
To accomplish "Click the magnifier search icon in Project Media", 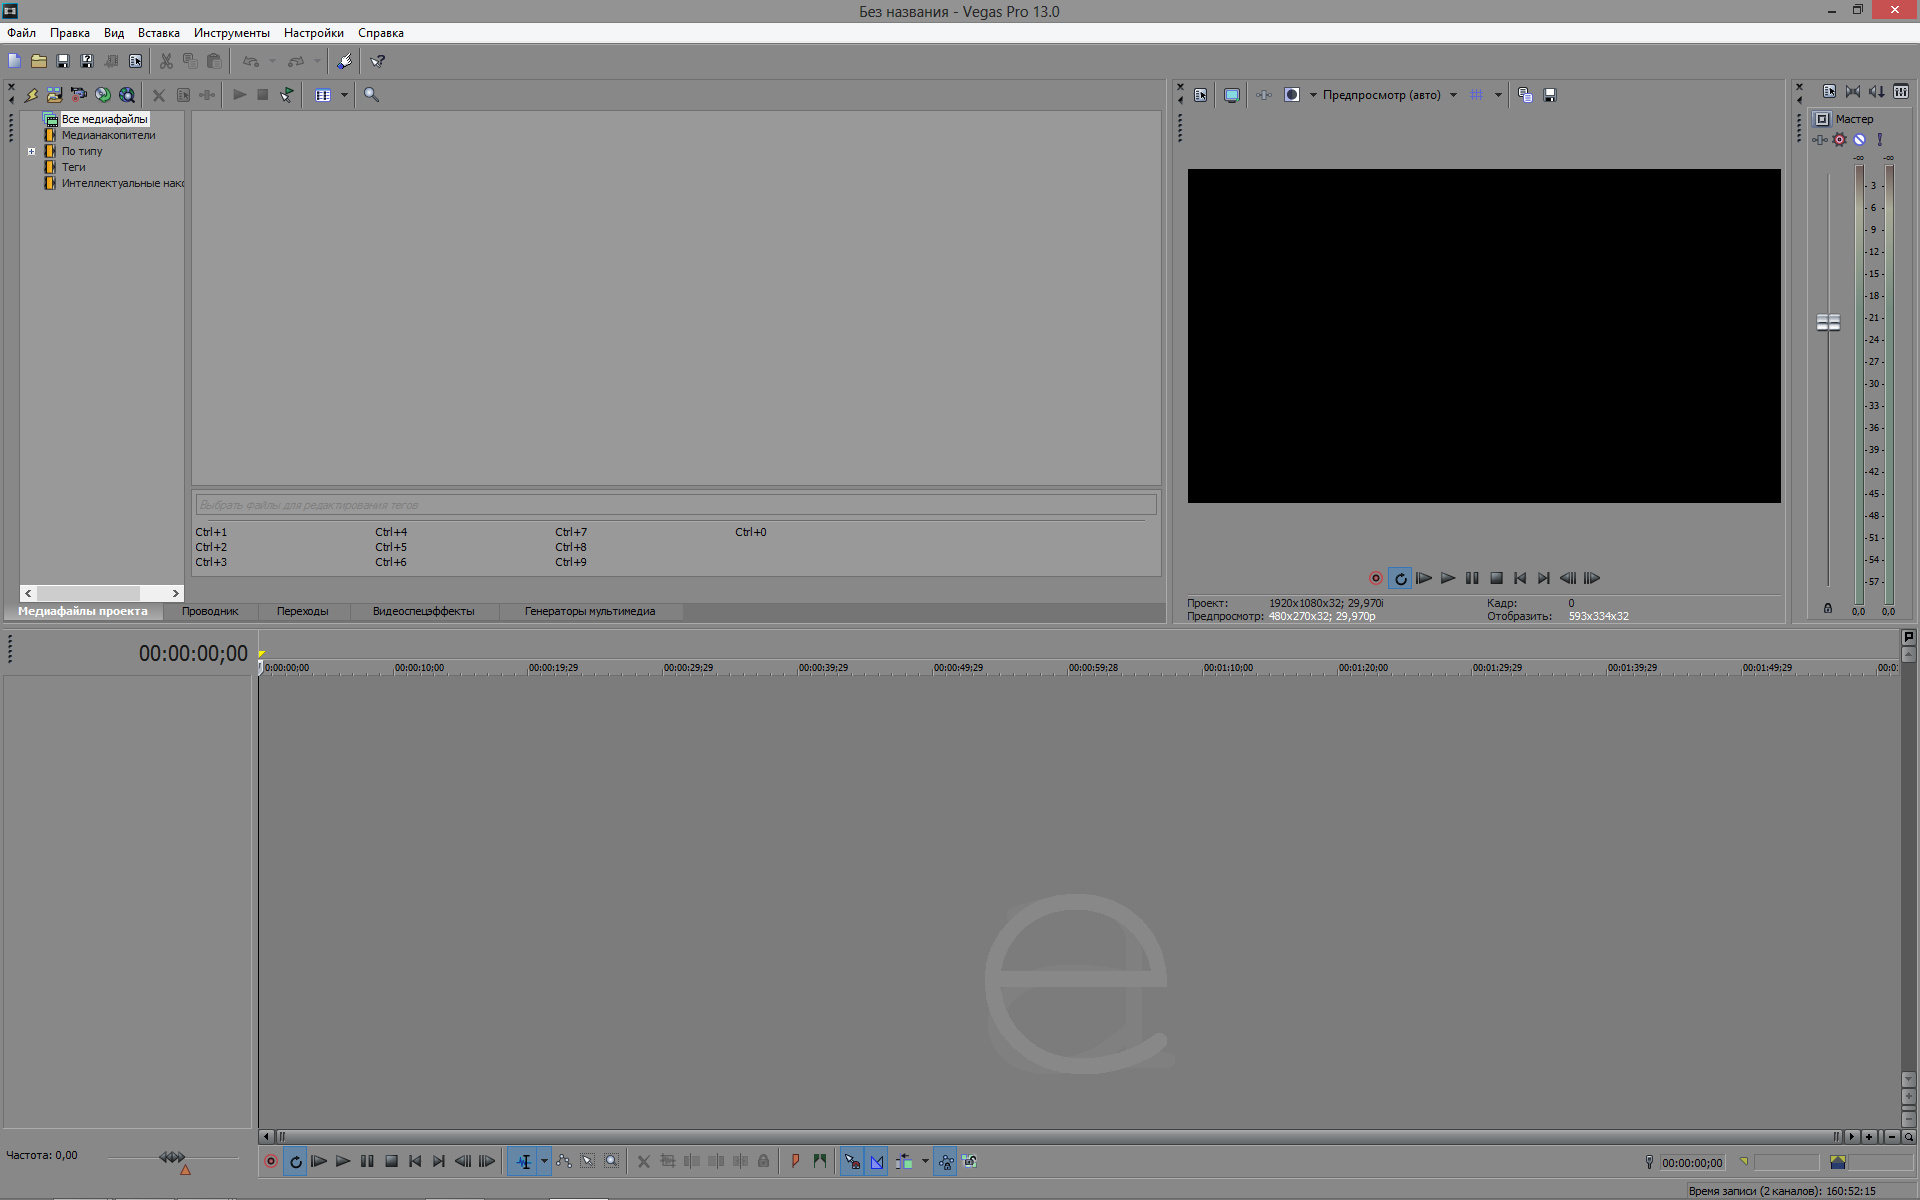I will click(372, 95).
